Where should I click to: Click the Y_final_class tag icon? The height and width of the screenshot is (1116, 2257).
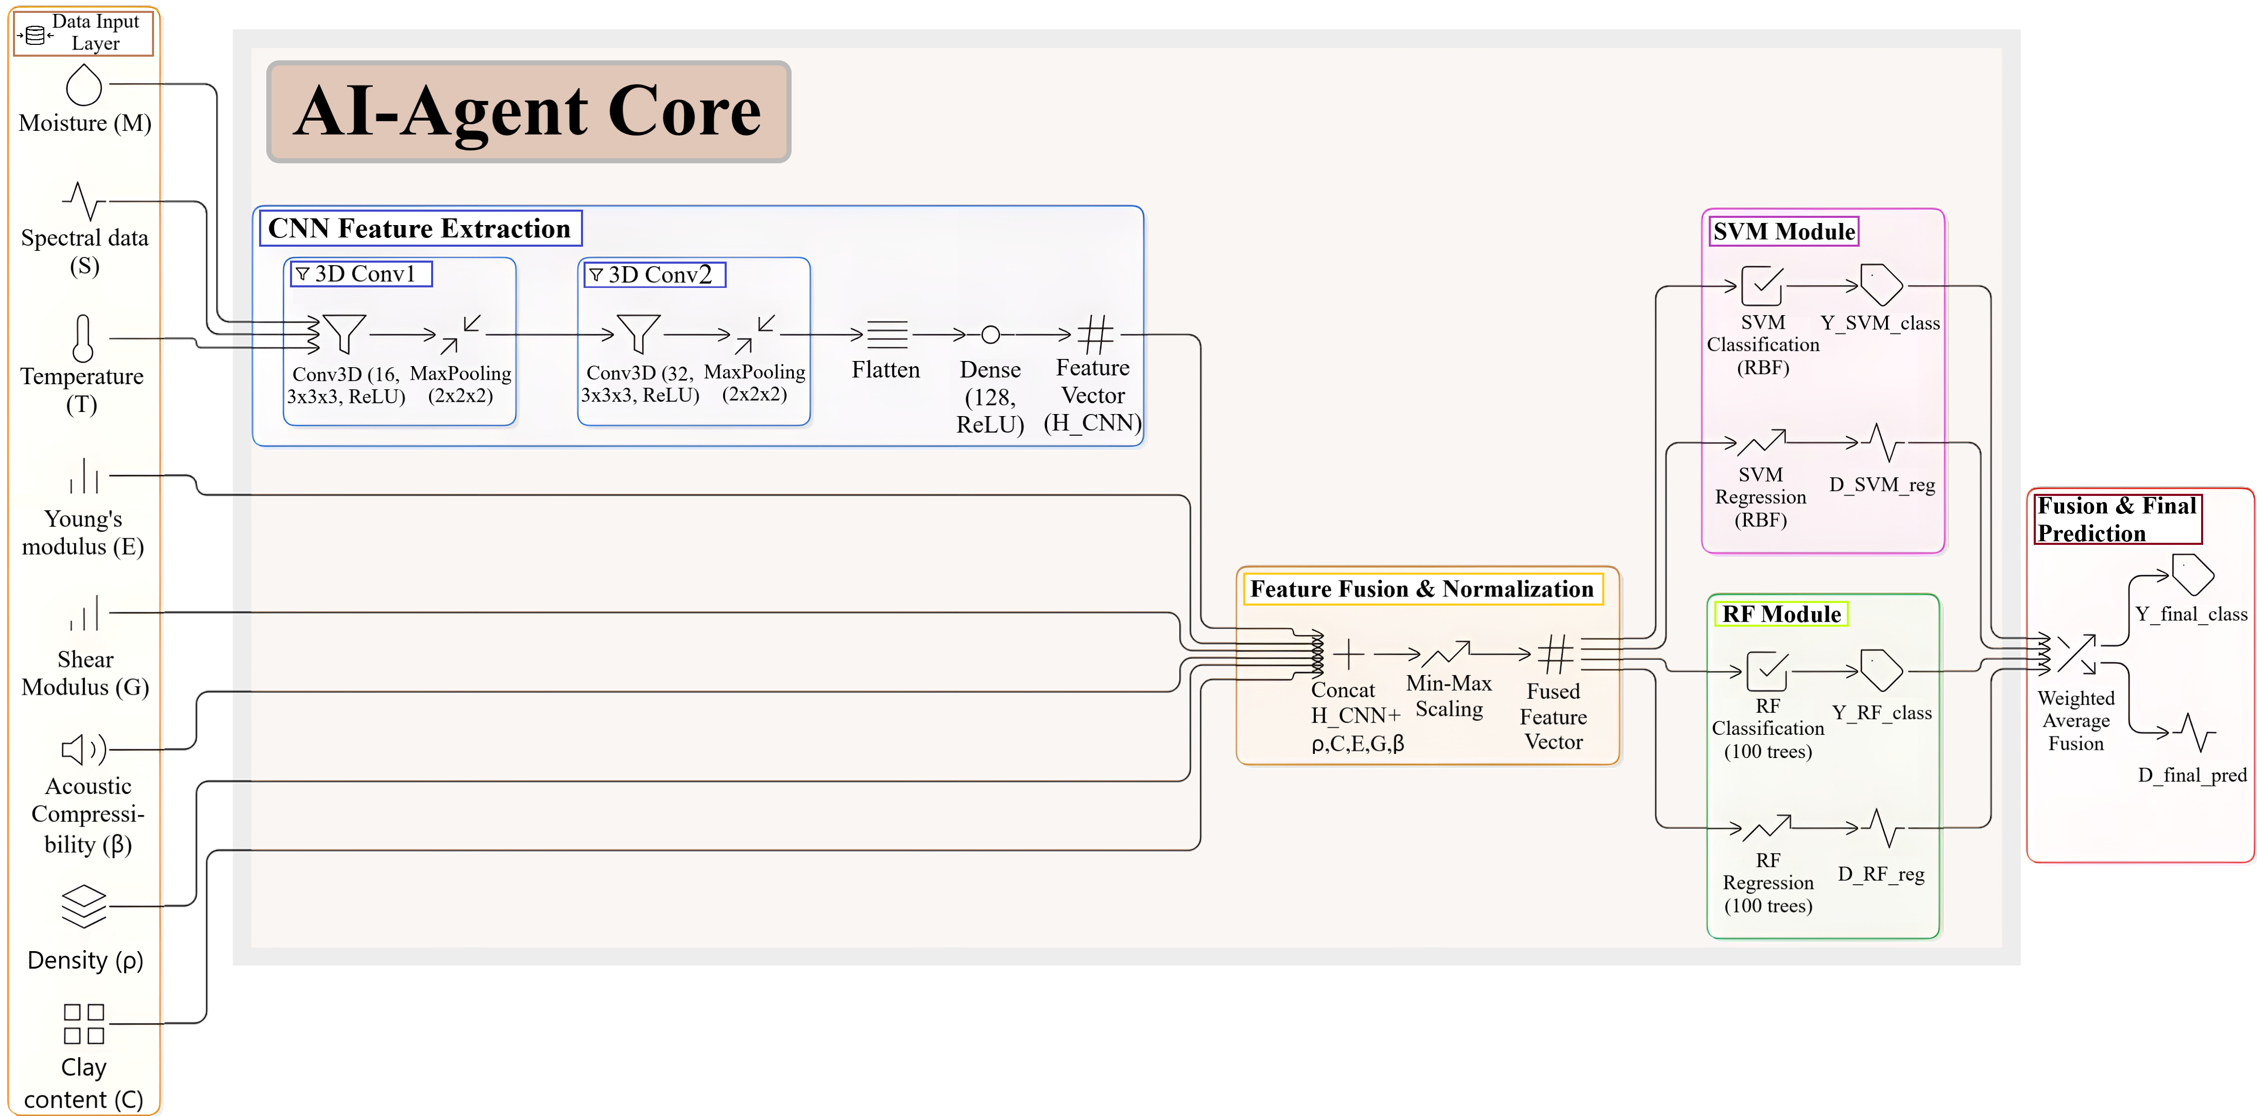point(2193,575)
